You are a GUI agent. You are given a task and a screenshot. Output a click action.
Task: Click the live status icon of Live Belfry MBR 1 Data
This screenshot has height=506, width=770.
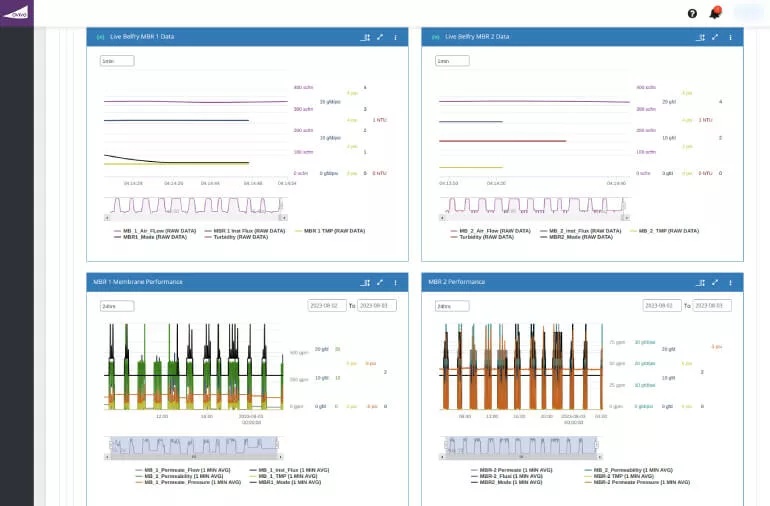click(100, 37)
